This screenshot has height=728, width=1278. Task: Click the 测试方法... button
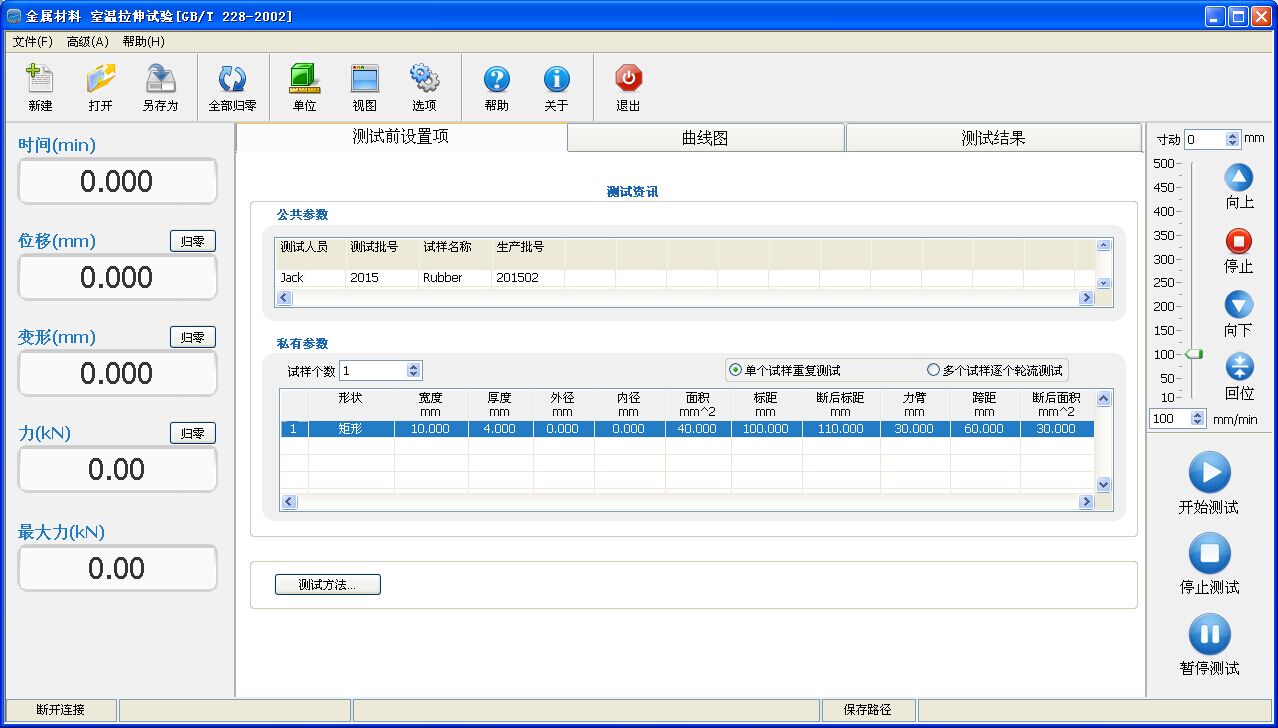[x=327, y=585]
